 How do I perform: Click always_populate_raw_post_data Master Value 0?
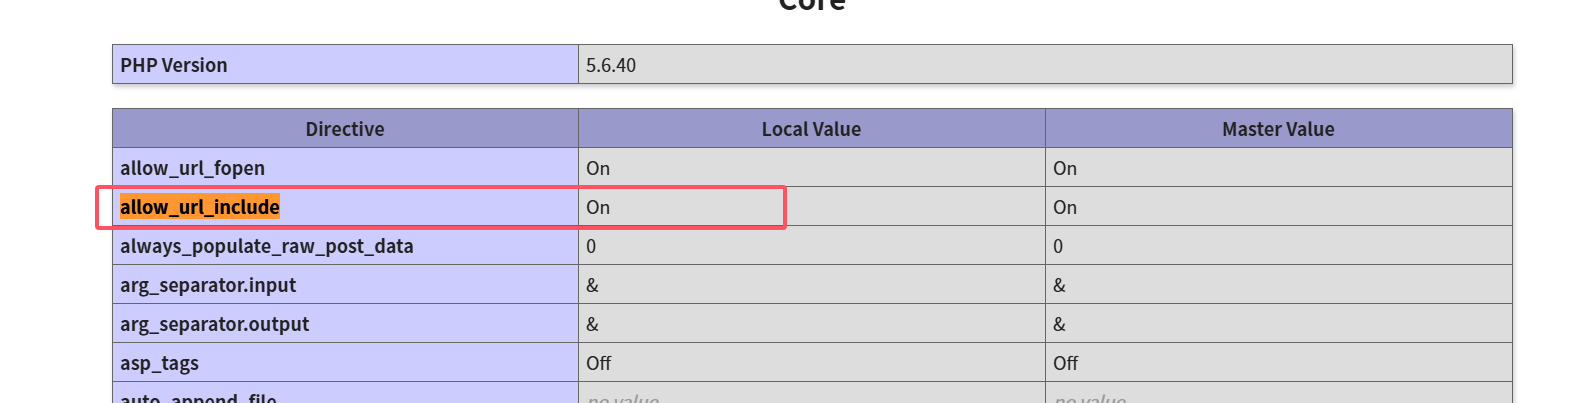tap(1058, 246)
